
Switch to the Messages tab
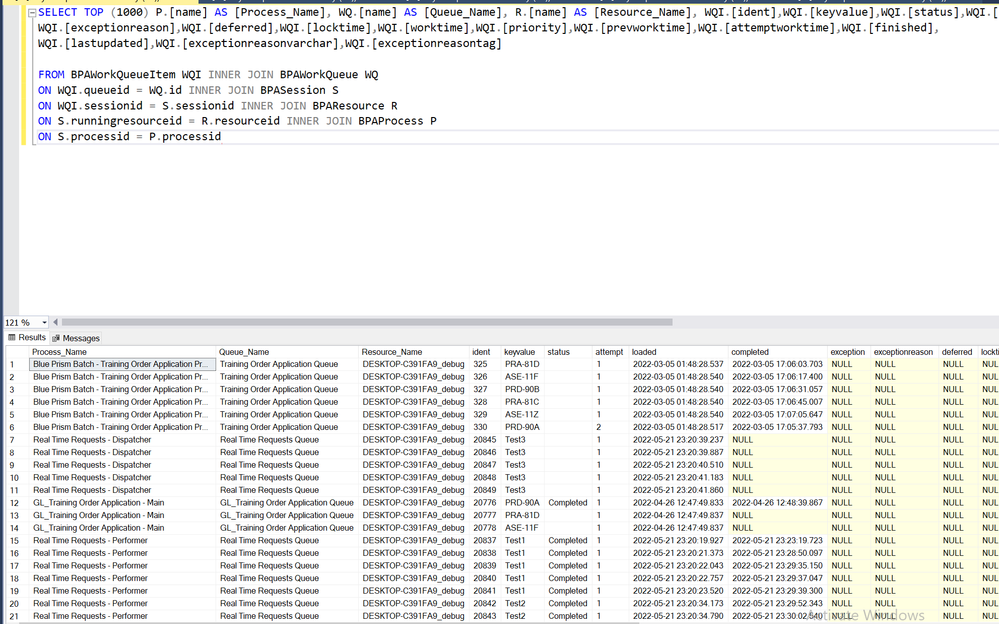(x=81, y=338)
